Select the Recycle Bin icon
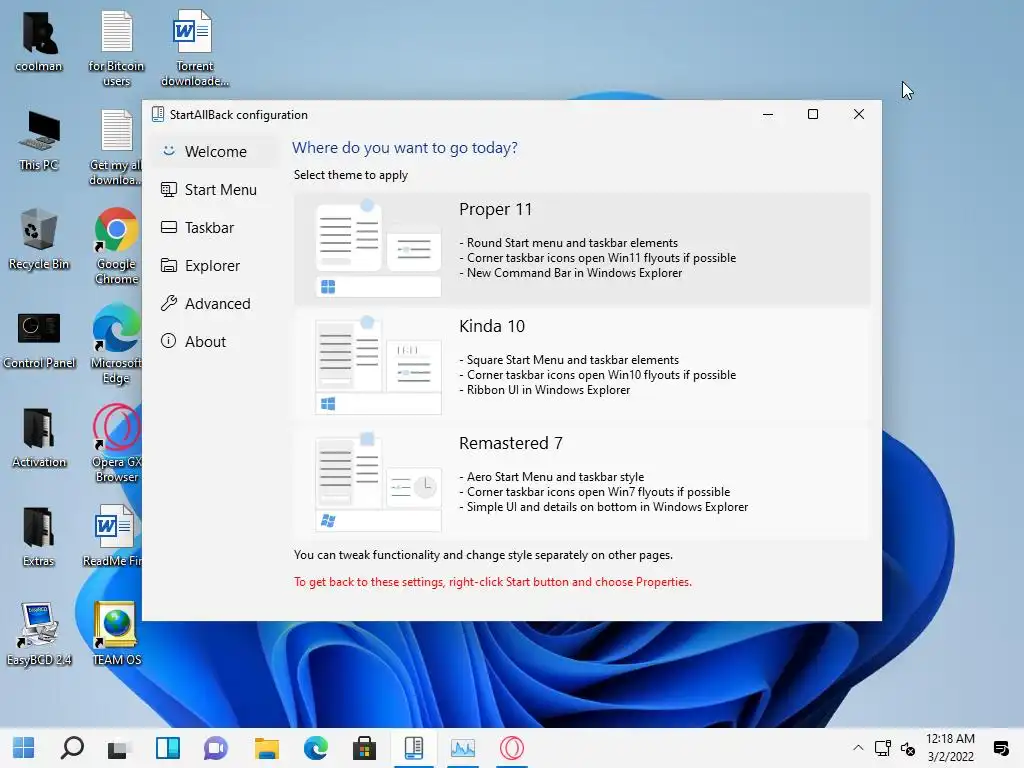Screen dimensions: 1024x768 tap(39, 239)
